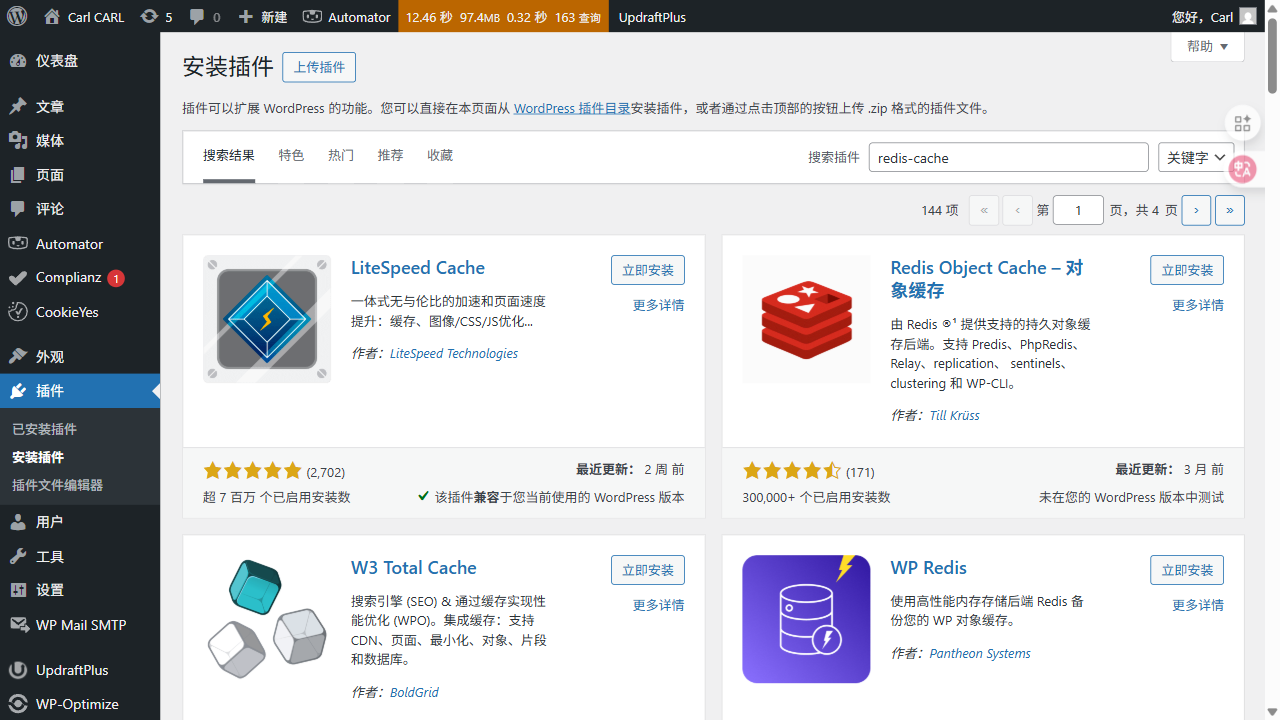Image resolution: width=1280 pixels, height=720 pixels.
Task: Click the site home icon for Carl CARL
Action: click(52, 16)
